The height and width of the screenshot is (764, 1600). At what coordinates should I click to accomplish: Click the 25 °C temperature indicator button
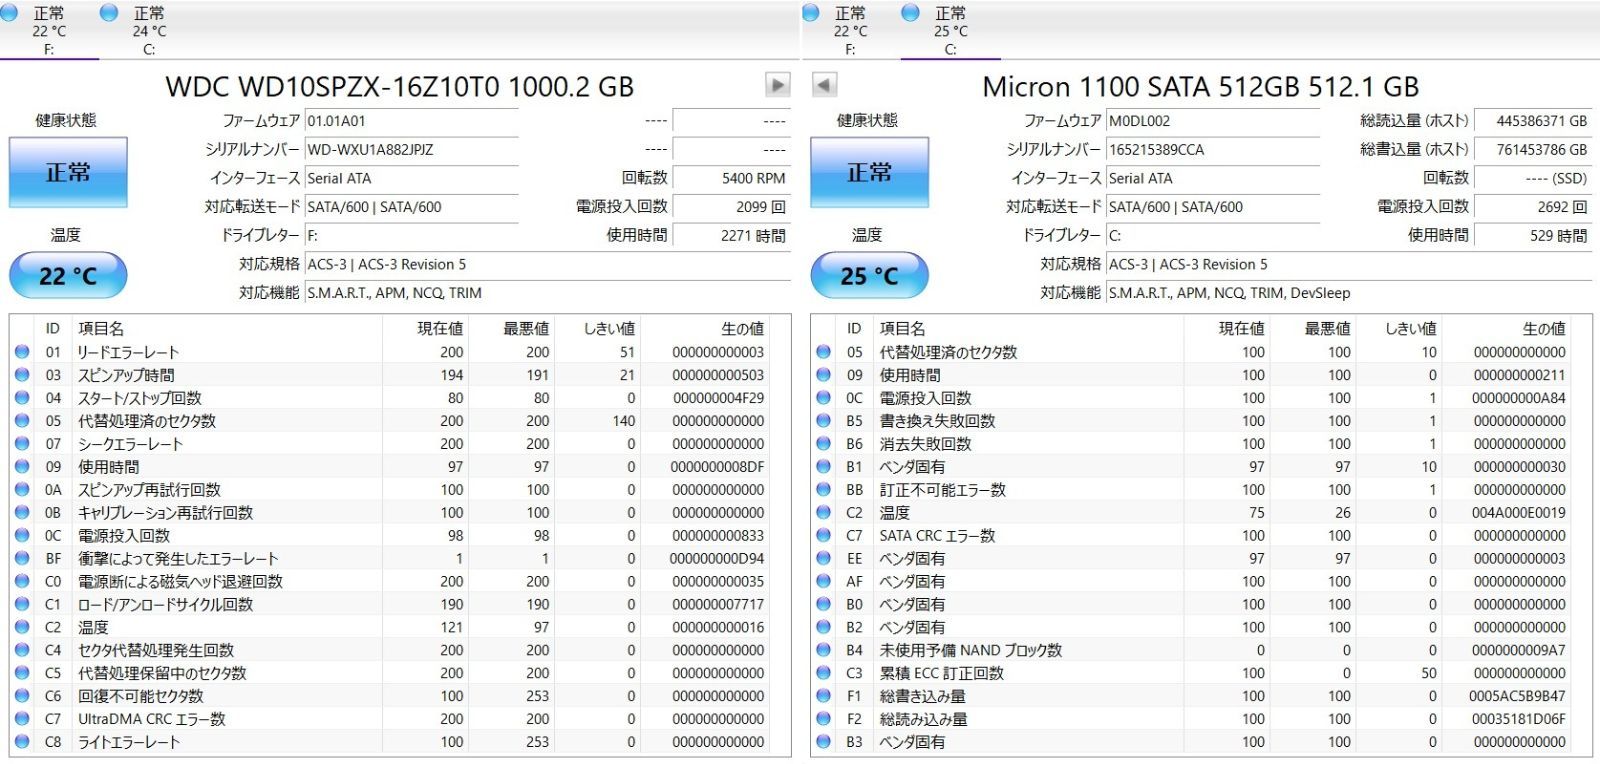(869, 276)
